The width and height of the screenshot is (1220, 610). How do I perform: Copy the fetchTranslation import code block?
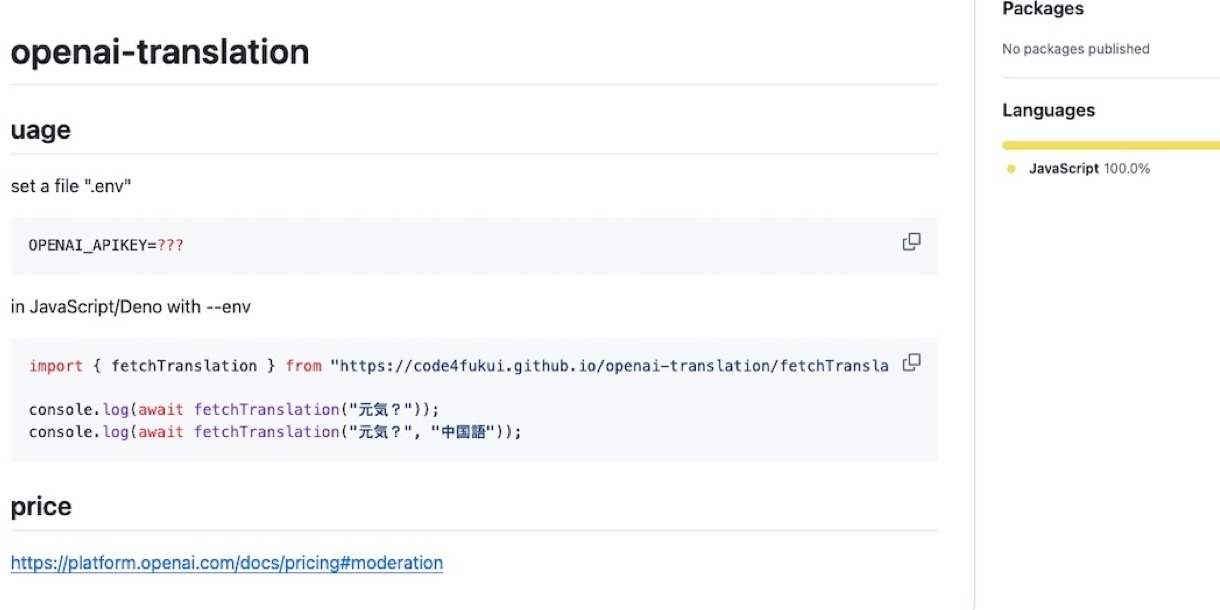[x=911, y=363]
